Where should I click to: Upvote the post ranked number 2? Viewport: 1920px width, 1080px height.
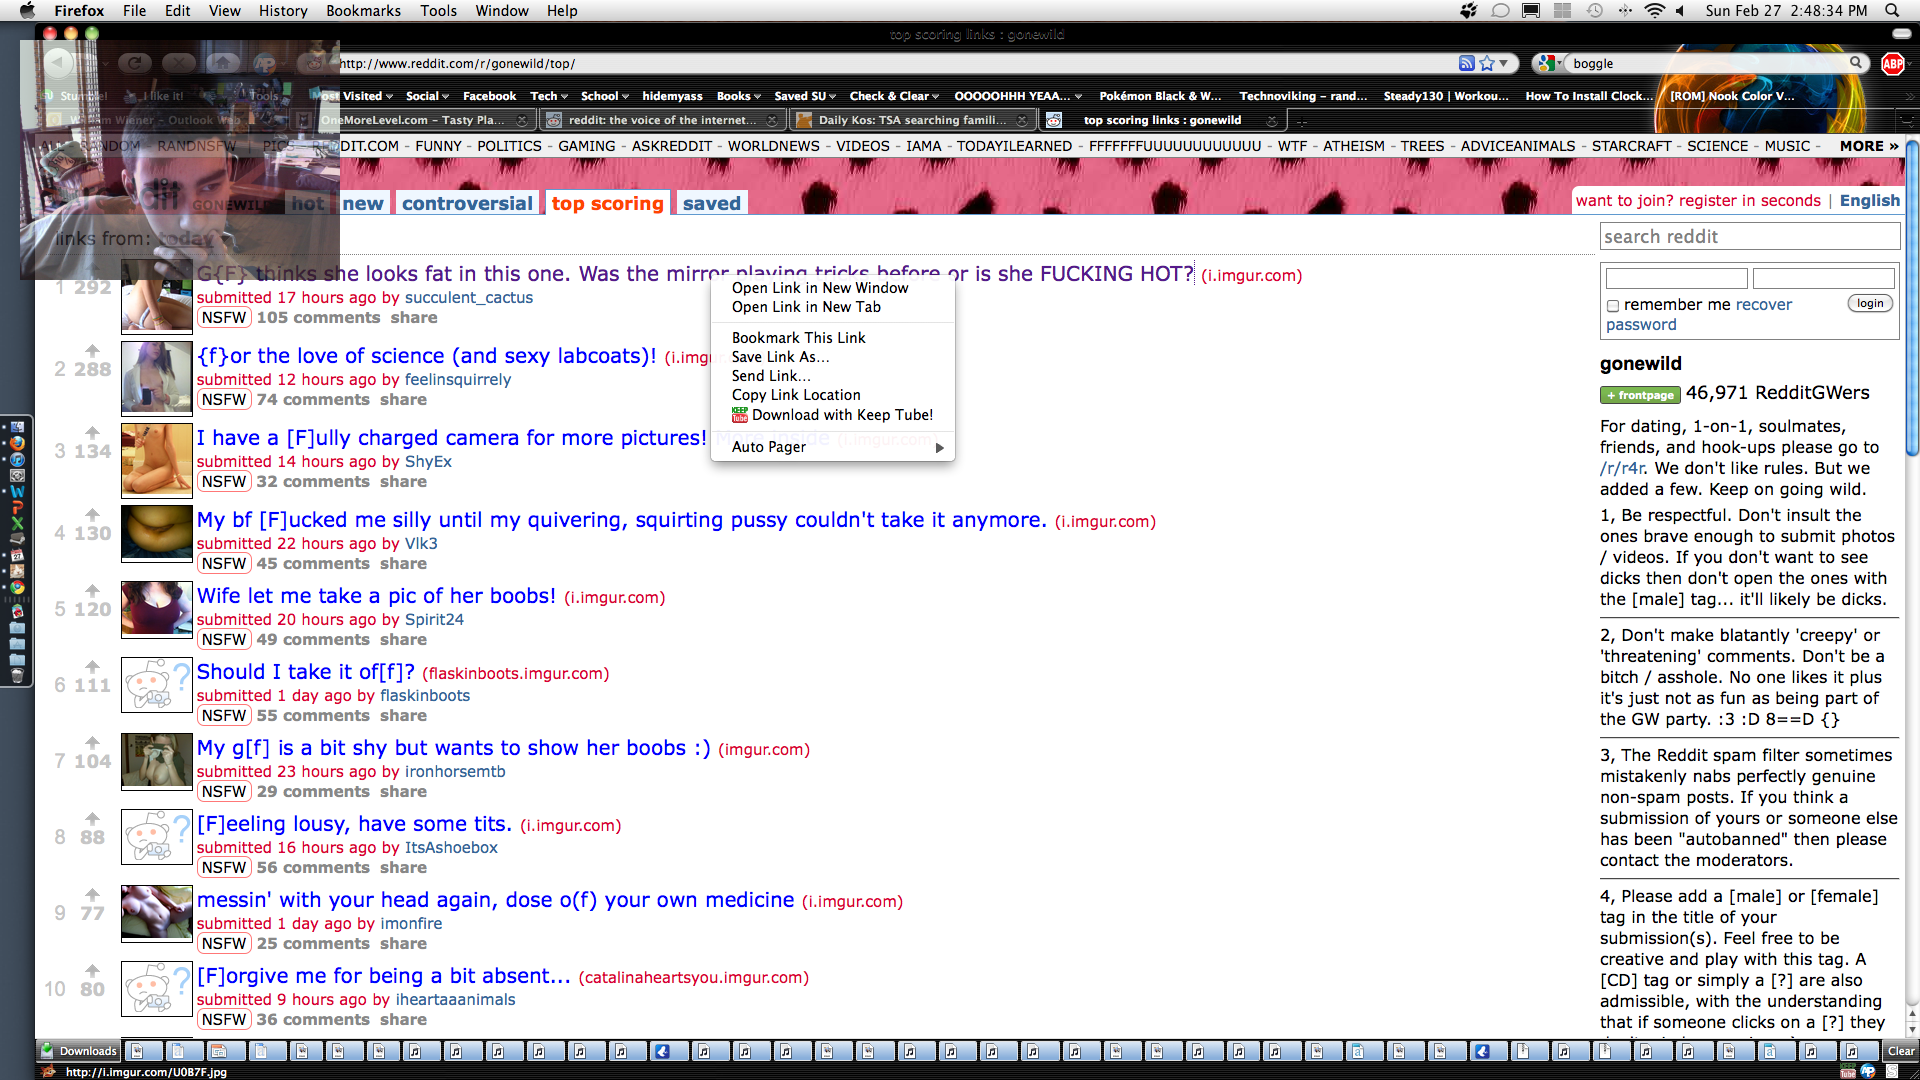(92, 351)
